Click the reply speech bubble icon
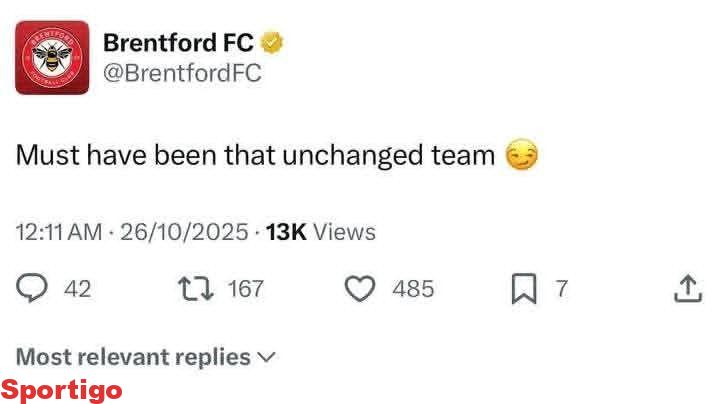Image resolution: width=720 pixels, height=404 pixels. click(x=33, y=289)
